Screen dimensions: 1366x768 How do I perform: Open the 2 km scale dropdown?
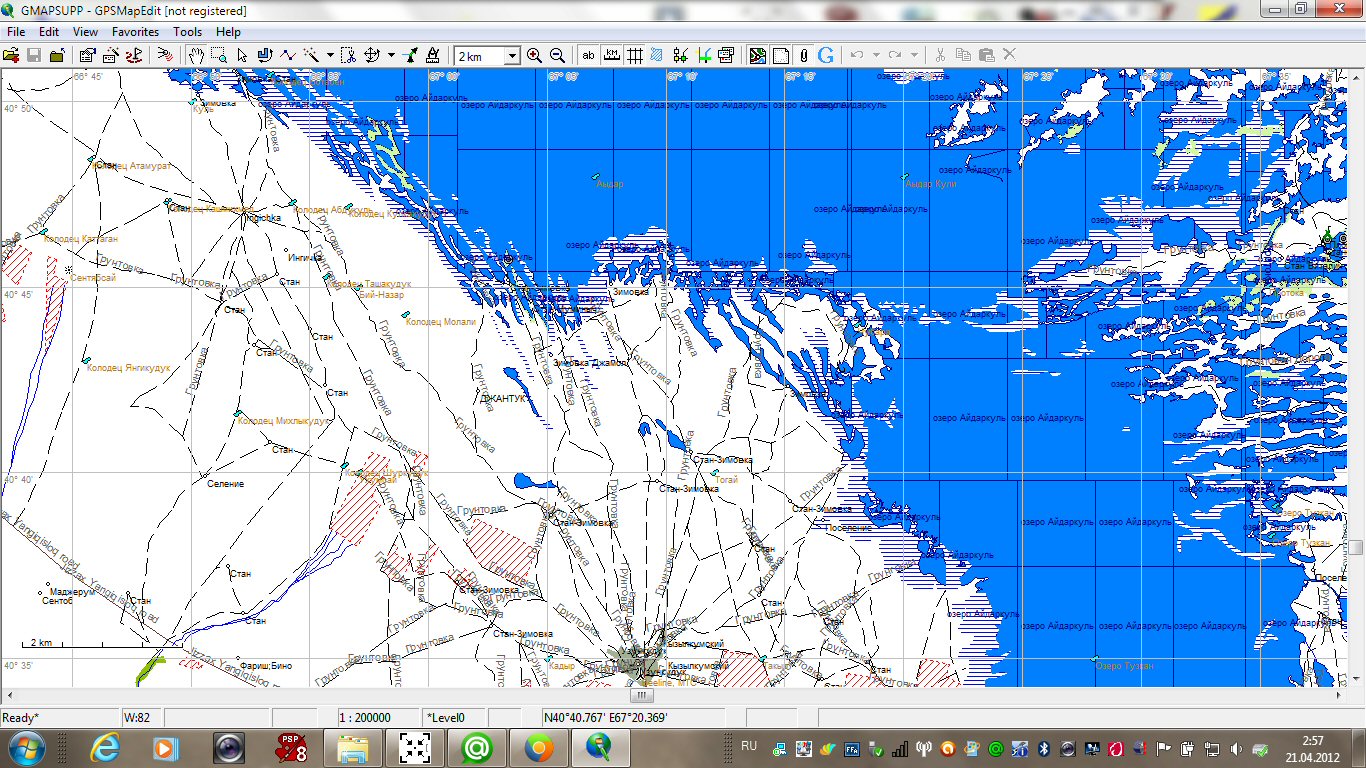(512, 56)
